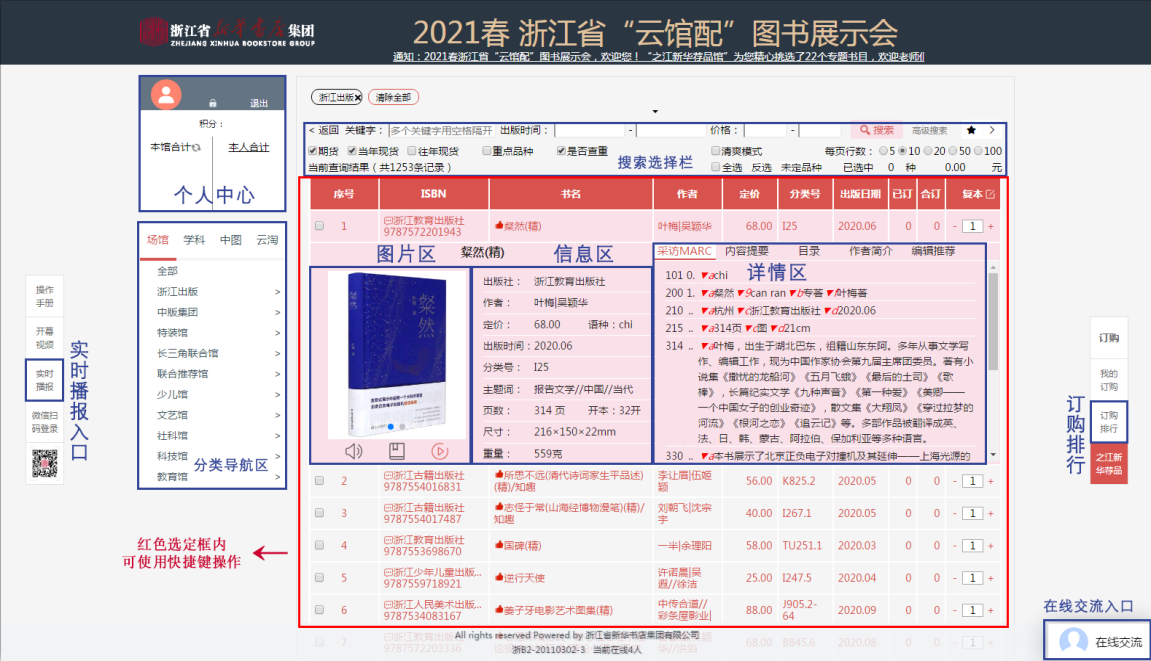Open the 内容提要 detail tab
This screenshot has width=1151, height=661.
tap(747, 252)
